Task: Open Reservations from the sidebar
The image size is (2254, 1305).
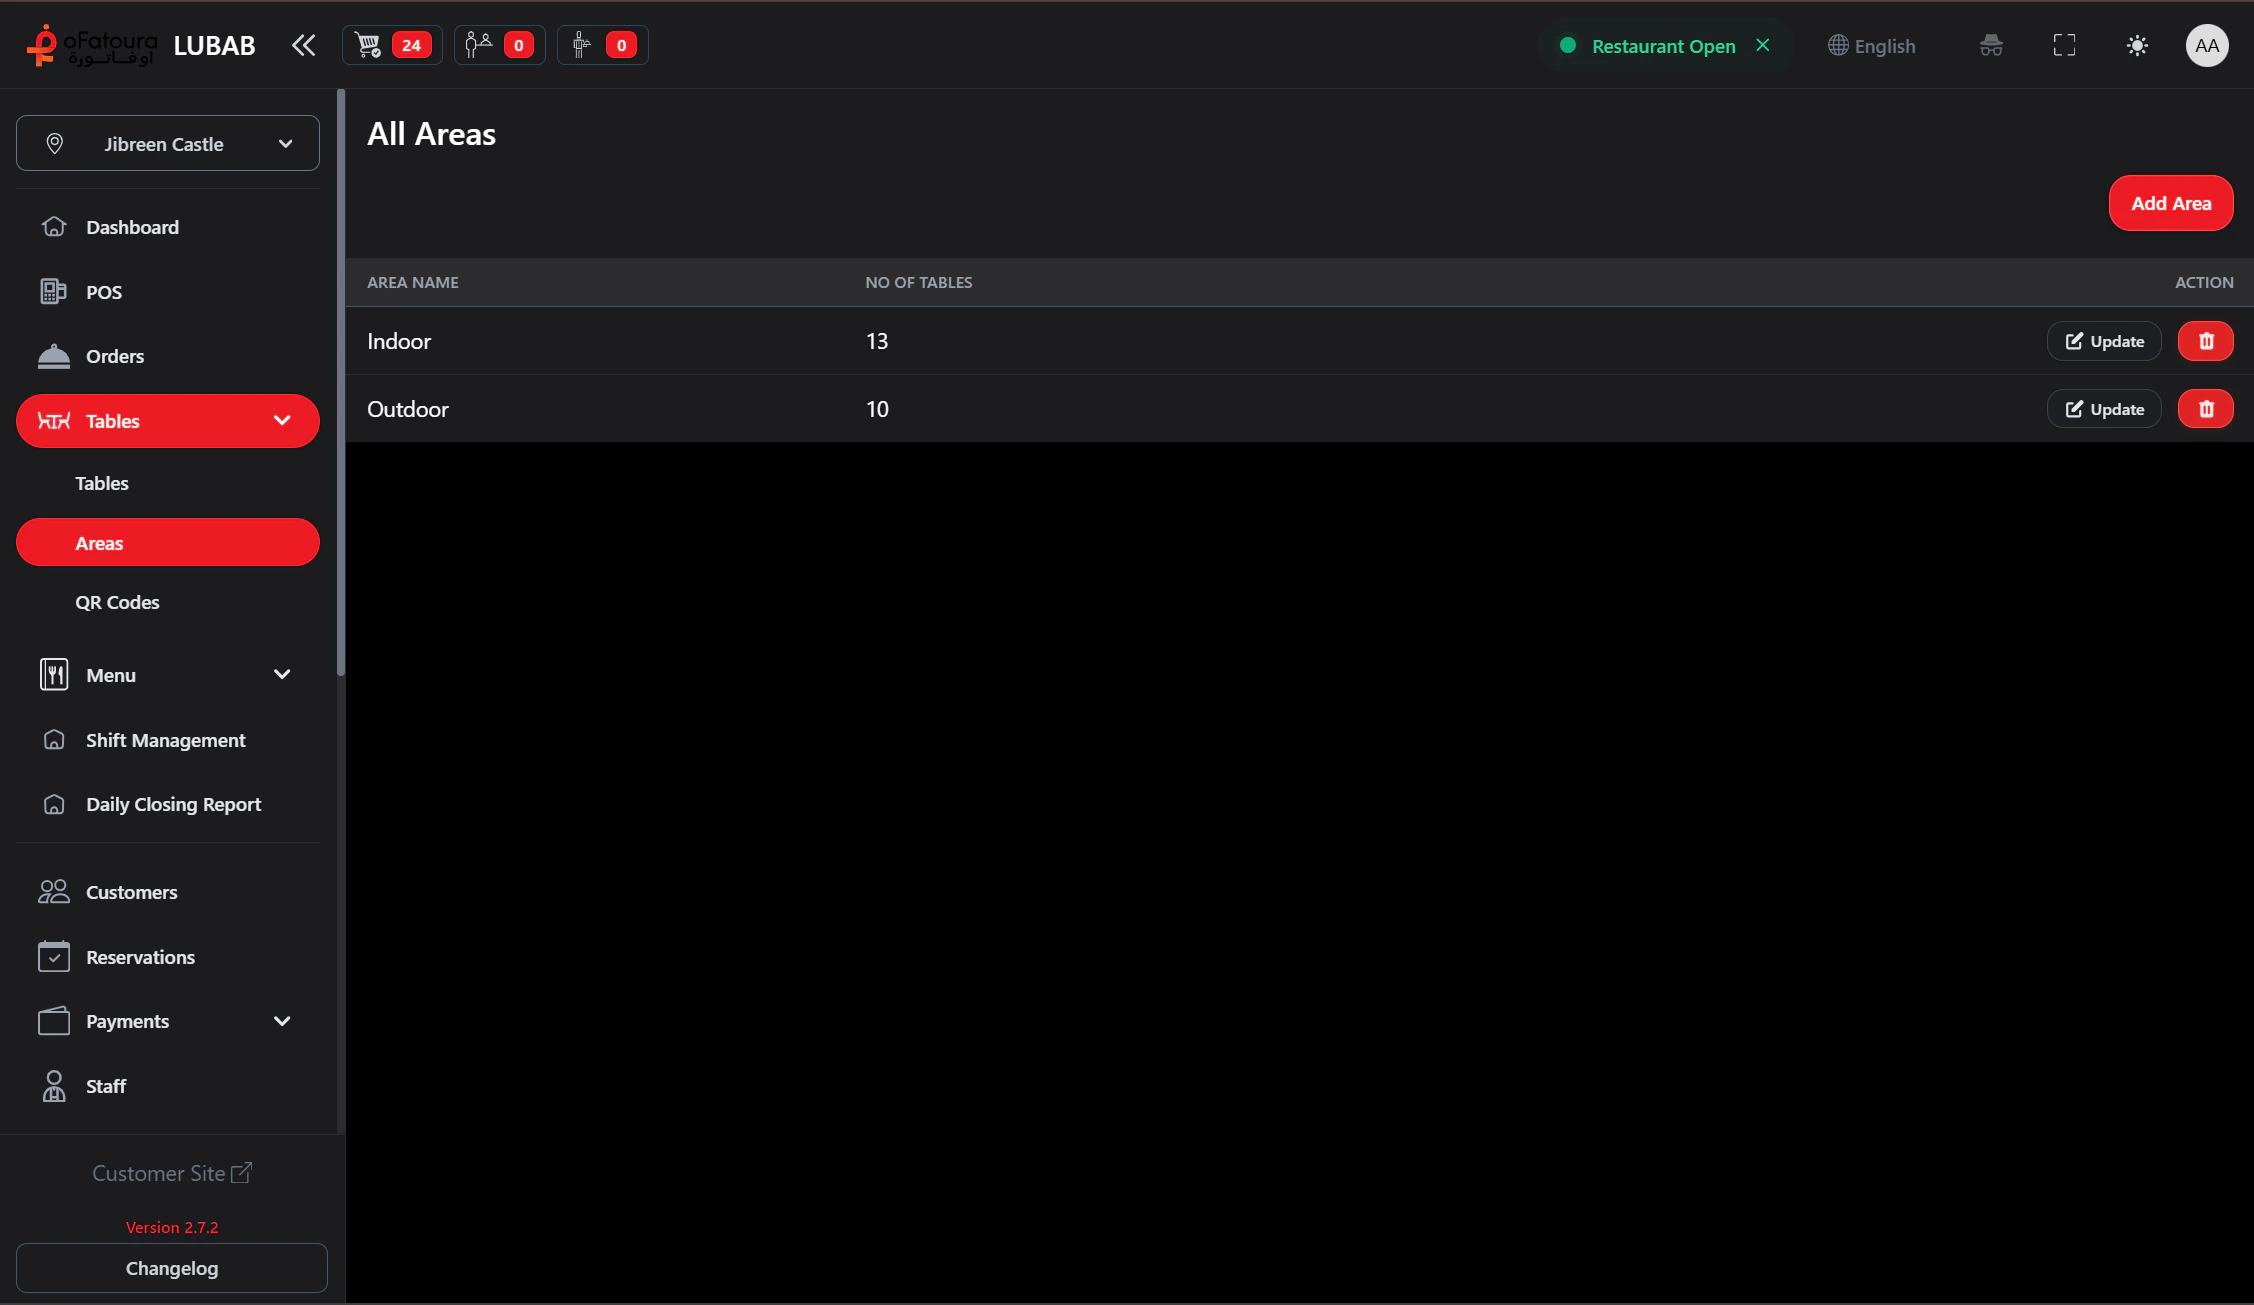Action: click(140, 957)
